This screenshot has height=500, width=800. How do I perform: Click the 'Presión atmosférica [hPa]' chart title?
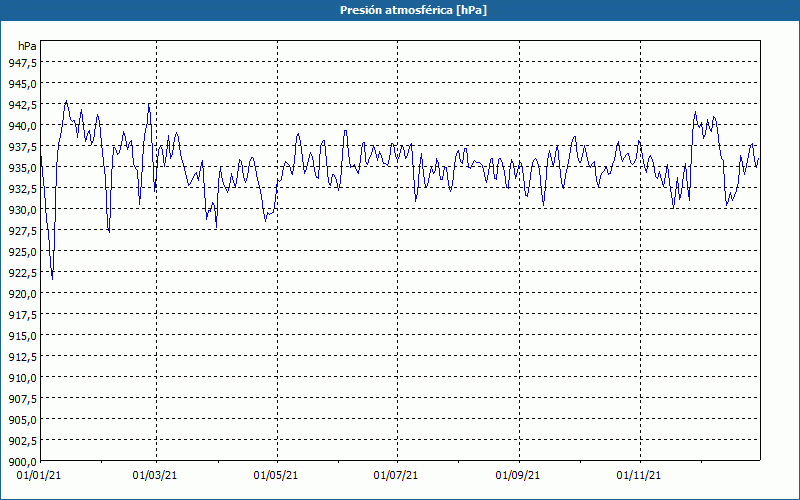tap(413, 10)
